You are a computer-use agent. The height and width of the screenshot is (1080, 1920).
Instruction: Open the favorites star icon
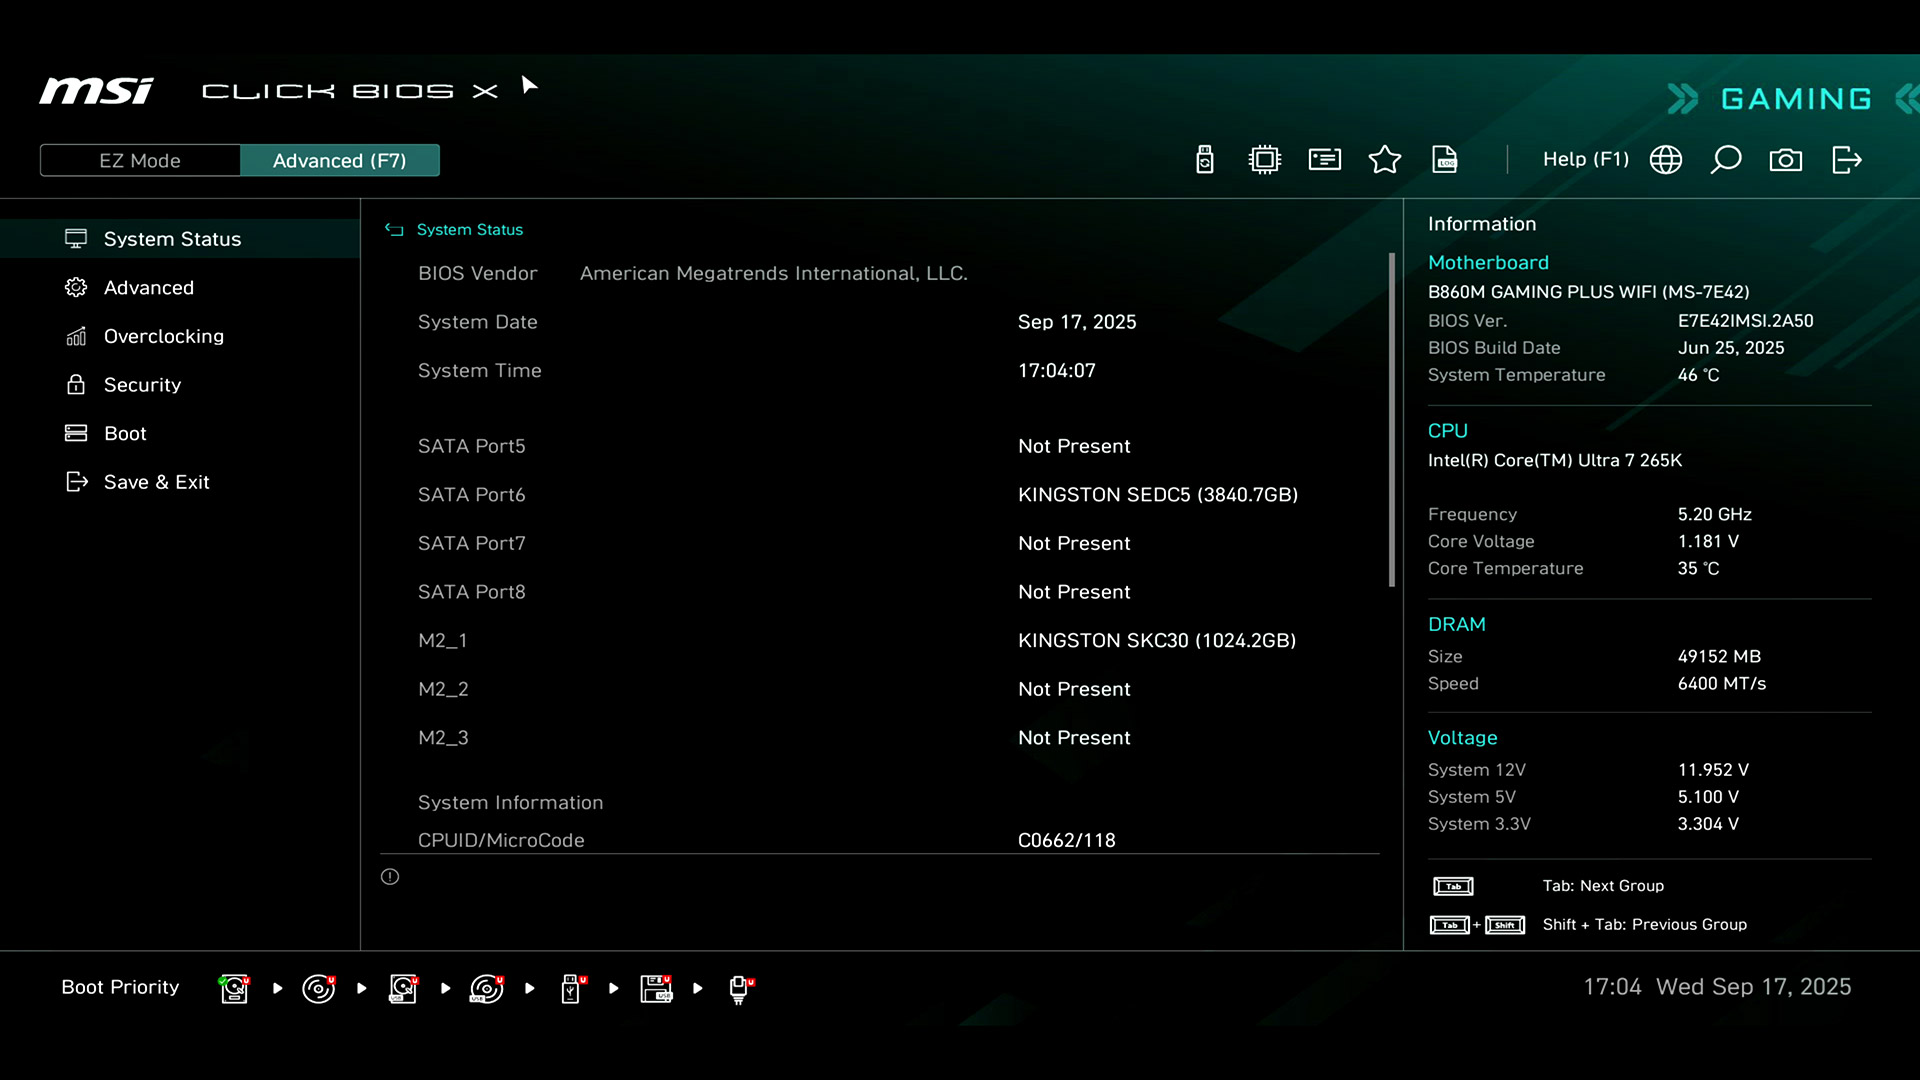pyautogui.click(x=1385, y=160)
